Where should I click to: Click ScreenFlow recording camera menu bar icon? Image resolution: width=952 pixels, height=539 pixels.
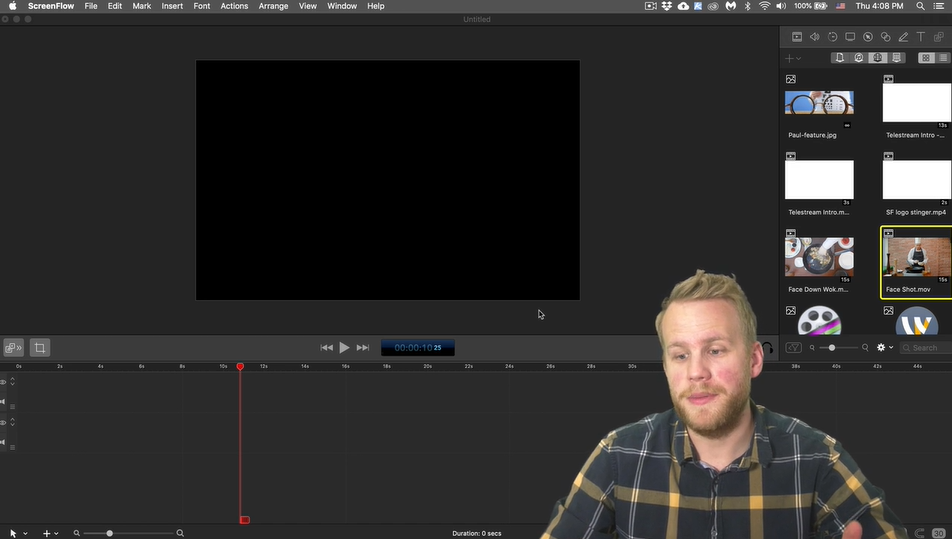(x=650, y=6)
